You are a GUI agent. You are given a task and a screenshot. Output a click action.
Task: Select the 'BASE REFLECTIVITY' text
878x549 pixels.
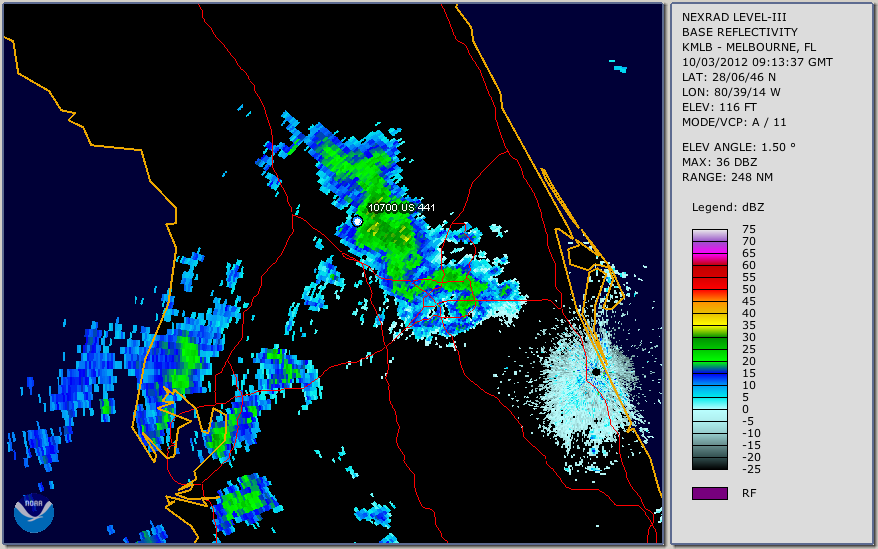pyautogui.click(x=740, y=32)
